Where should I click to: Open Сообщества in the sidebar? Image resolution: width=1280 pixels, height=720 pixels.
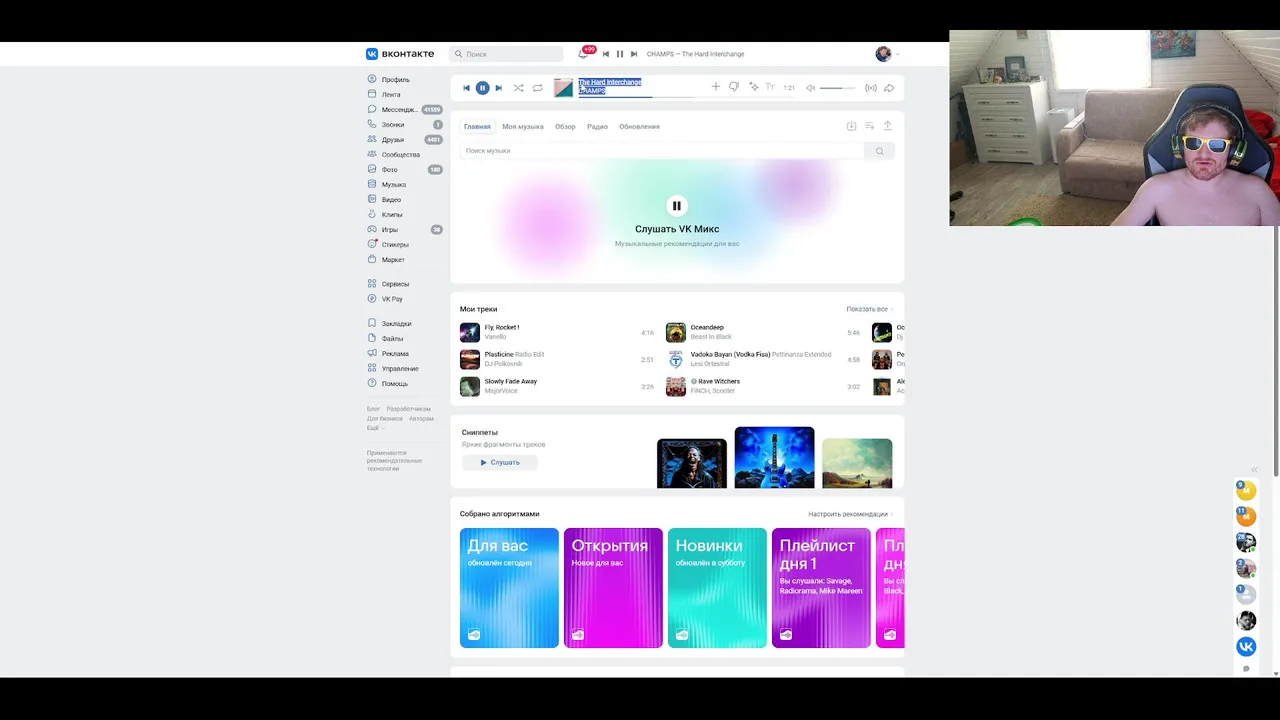pyautogui.click(x=400, y=155)
